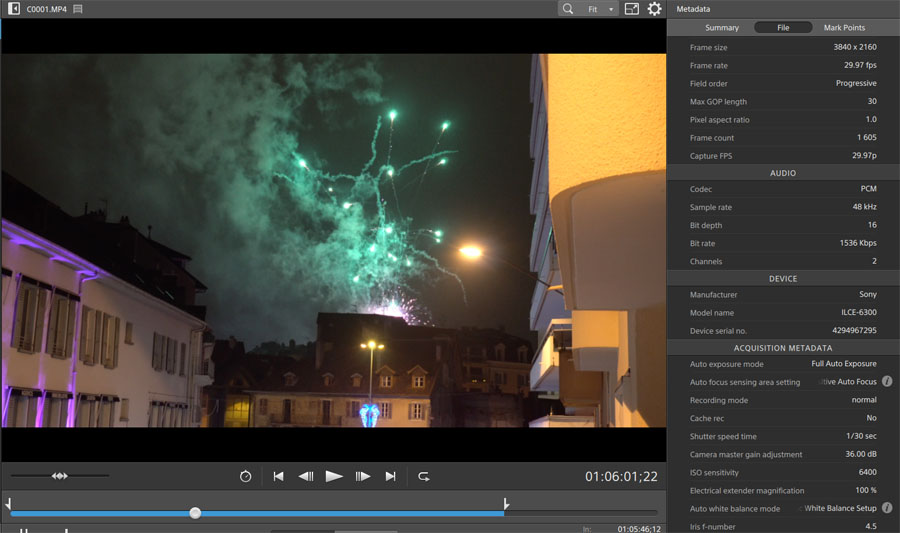Click the DEVICE section header

(x=783, y=278)
